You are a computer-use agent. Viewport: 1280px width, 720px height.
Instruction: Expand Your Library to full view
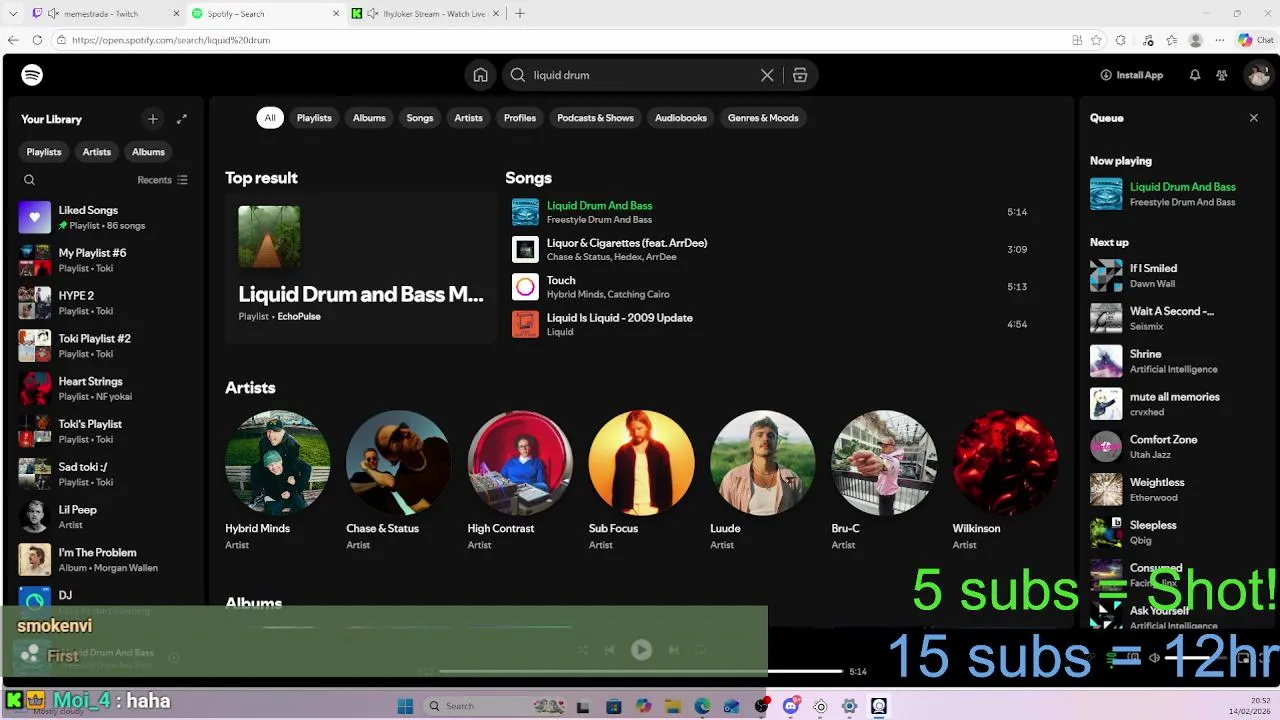click(x=182, y=119)
